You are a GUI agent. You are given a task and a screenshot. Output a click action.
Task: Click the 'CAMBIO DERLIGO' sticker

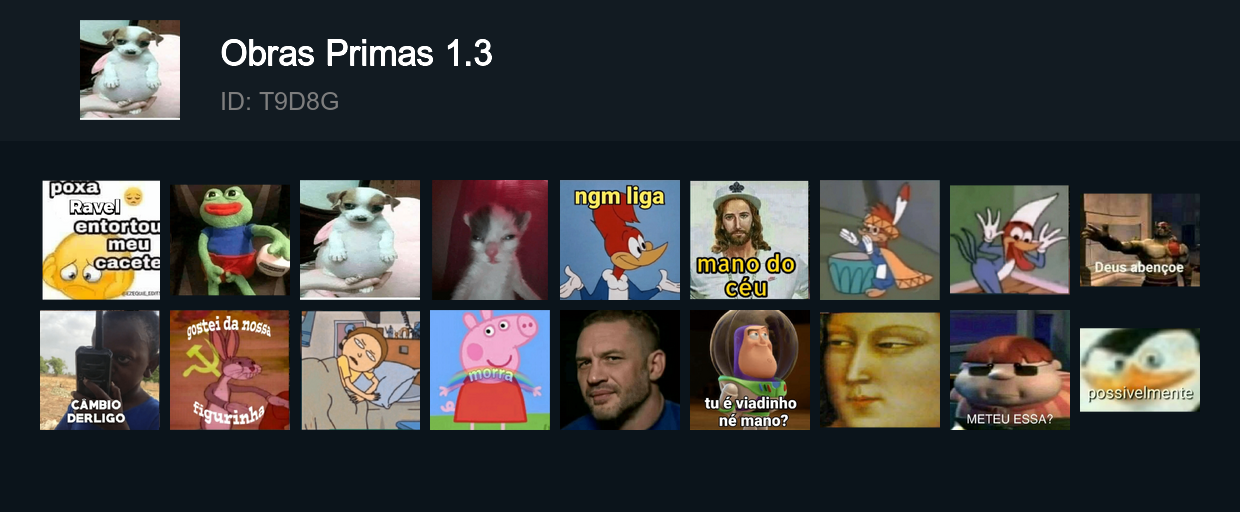click(x=100, y=370)
